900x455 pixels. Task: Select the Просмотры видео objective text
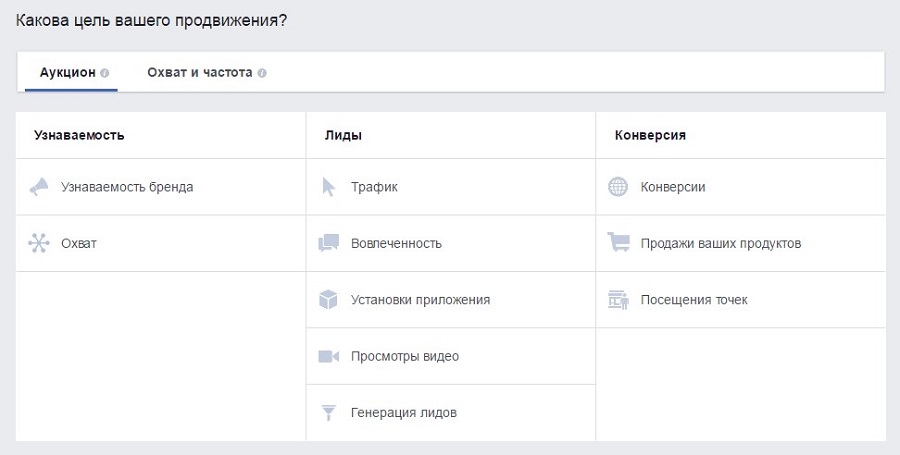405,356
